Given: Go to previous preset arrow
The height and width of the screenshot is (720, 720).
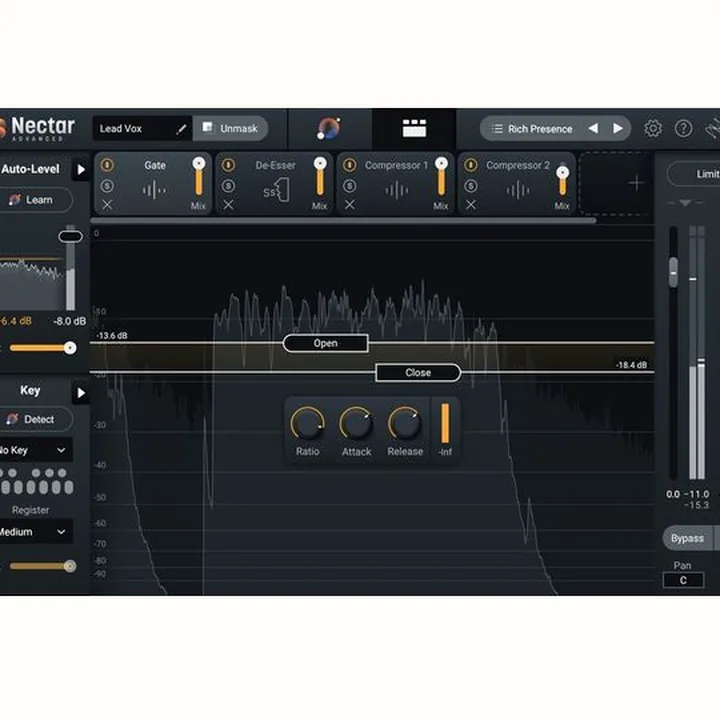Looking at the screenshot, I should pos(593,129).
